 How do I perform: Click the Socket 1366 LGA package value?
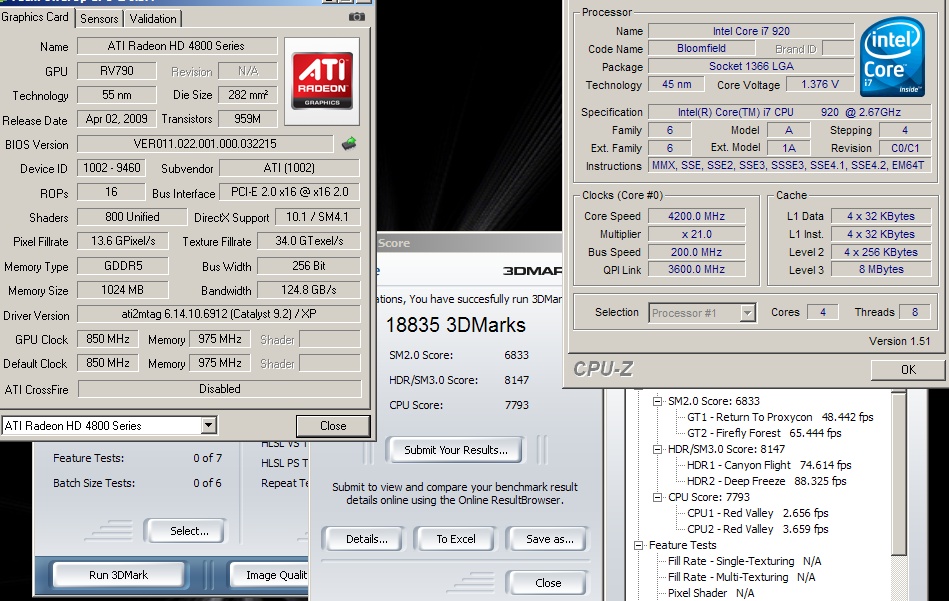tap(751, 66)
